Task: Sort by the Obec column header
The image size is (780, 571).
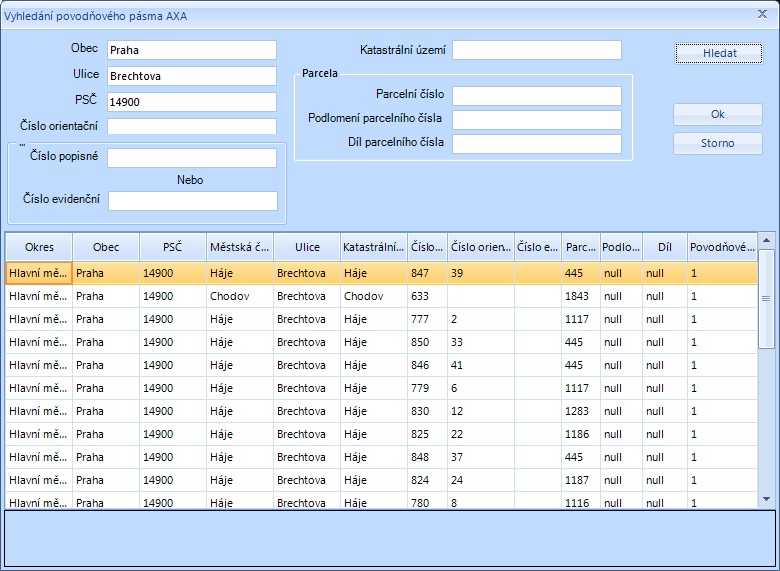Action: click(106, 247)
